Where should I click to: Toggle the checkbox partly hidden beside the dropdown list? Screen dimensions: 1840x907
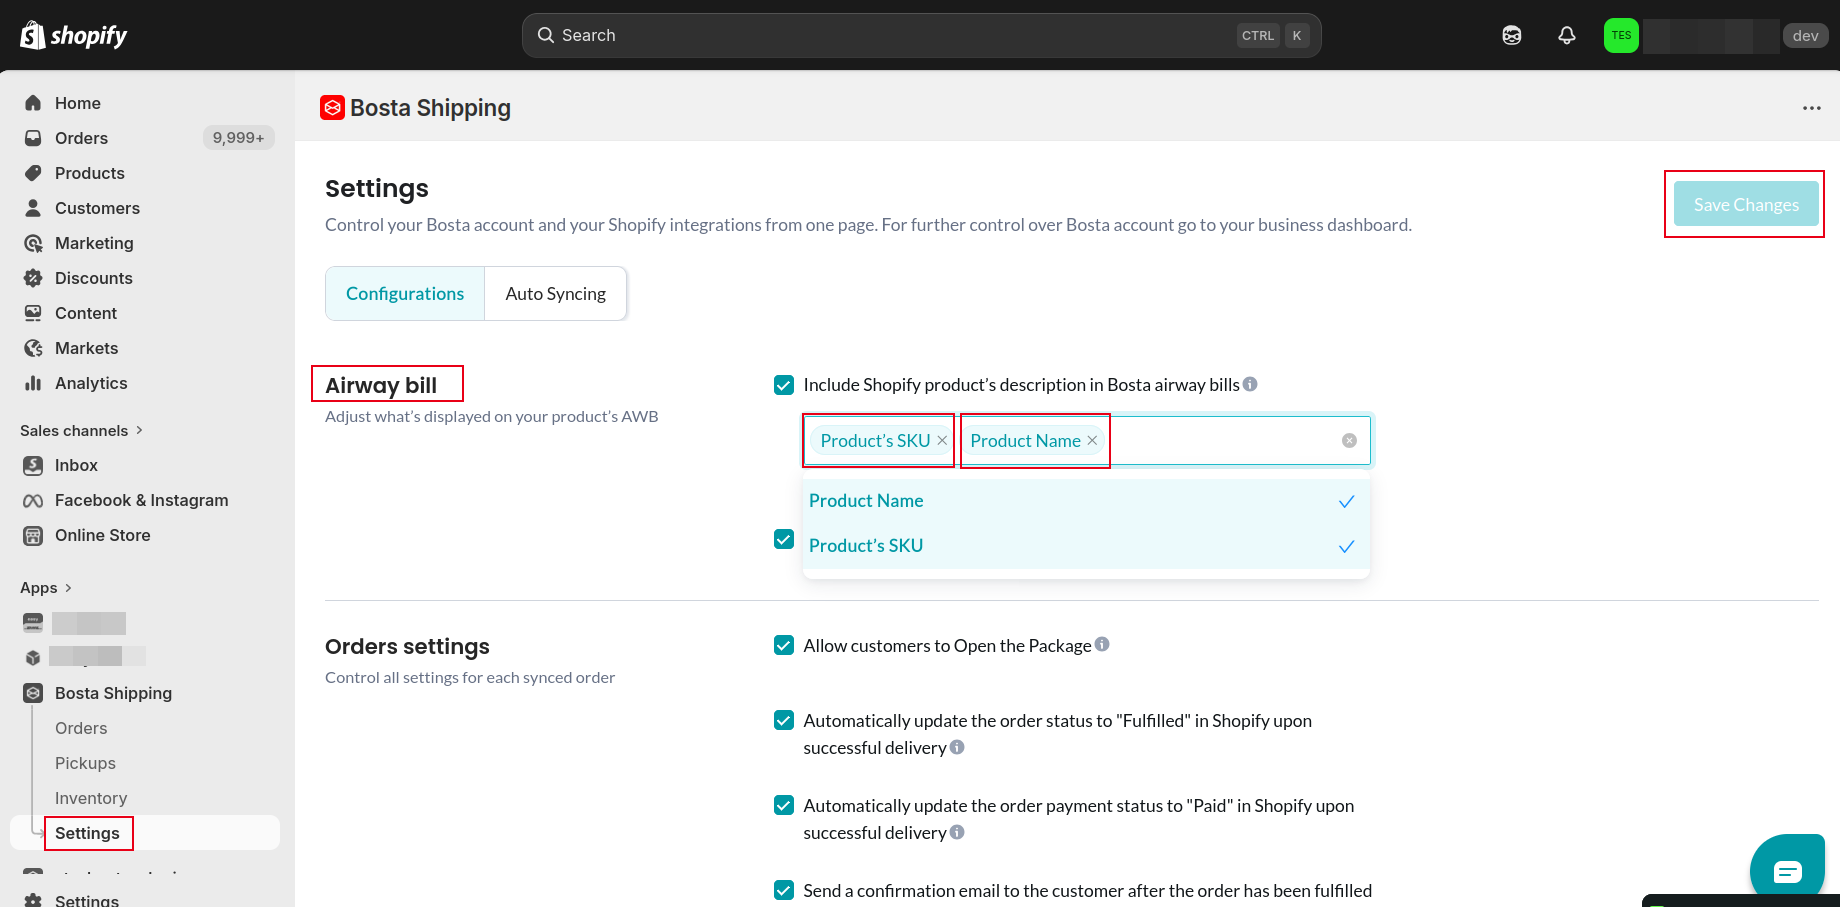(x=784, y=539)
